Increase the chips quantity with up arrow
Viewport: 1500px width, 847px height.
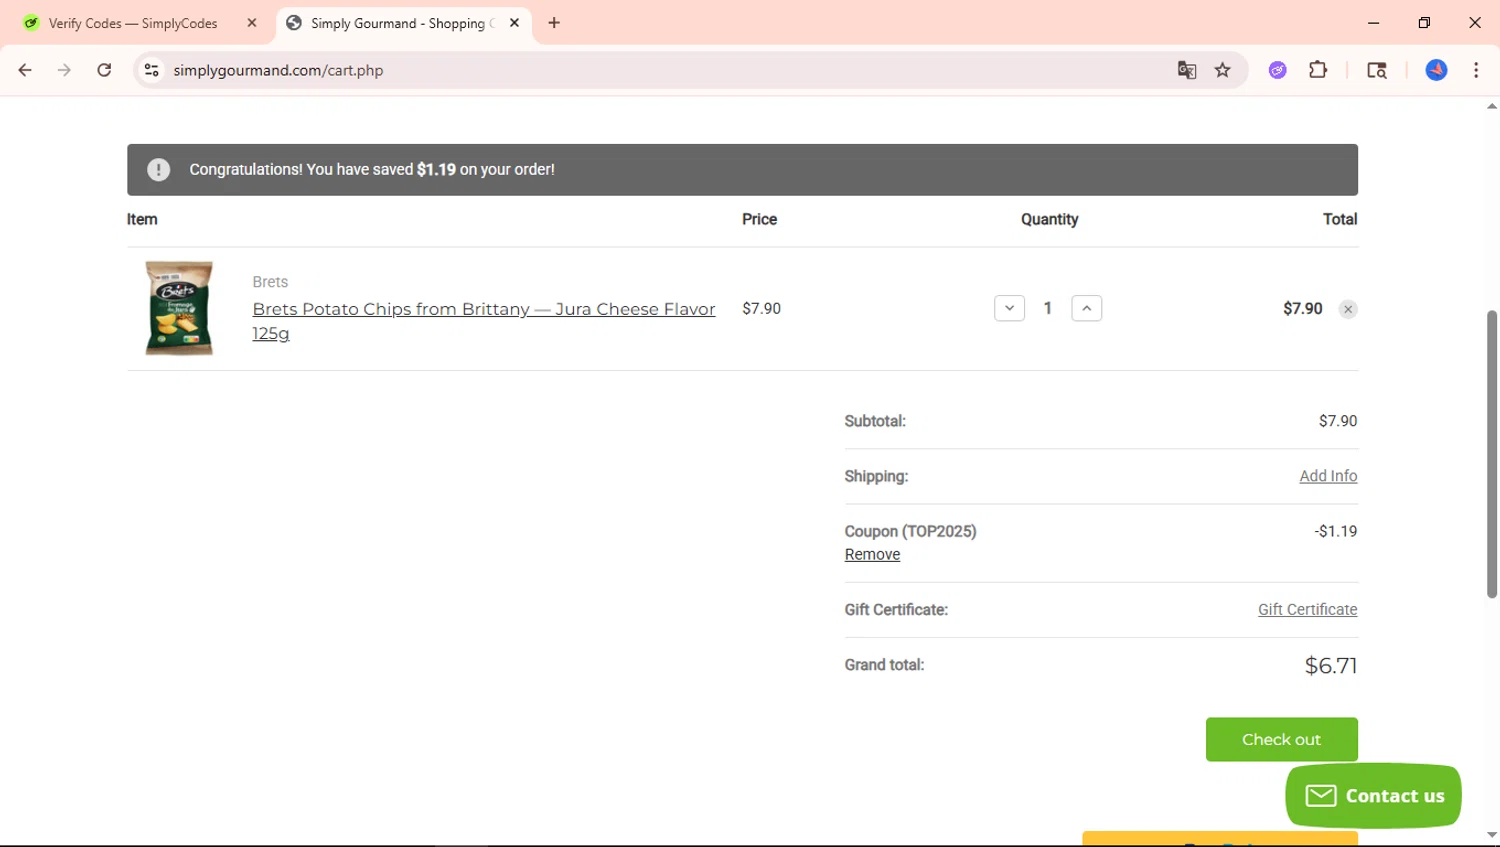(x=1087, y=308)
